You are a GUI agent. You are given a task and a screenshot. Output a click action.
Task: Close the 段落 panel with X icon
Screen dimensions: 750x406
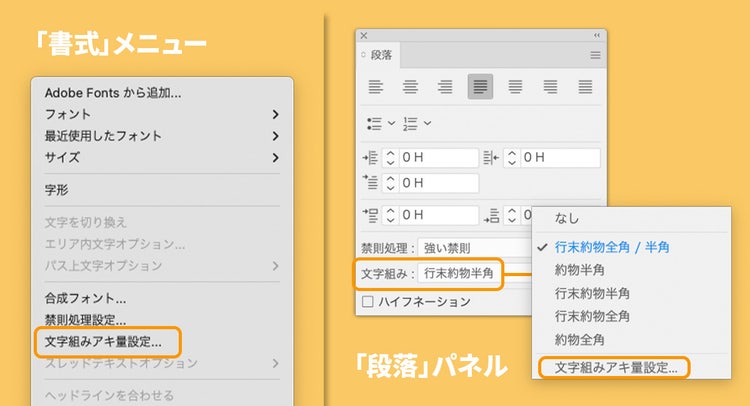coord(364,35)
